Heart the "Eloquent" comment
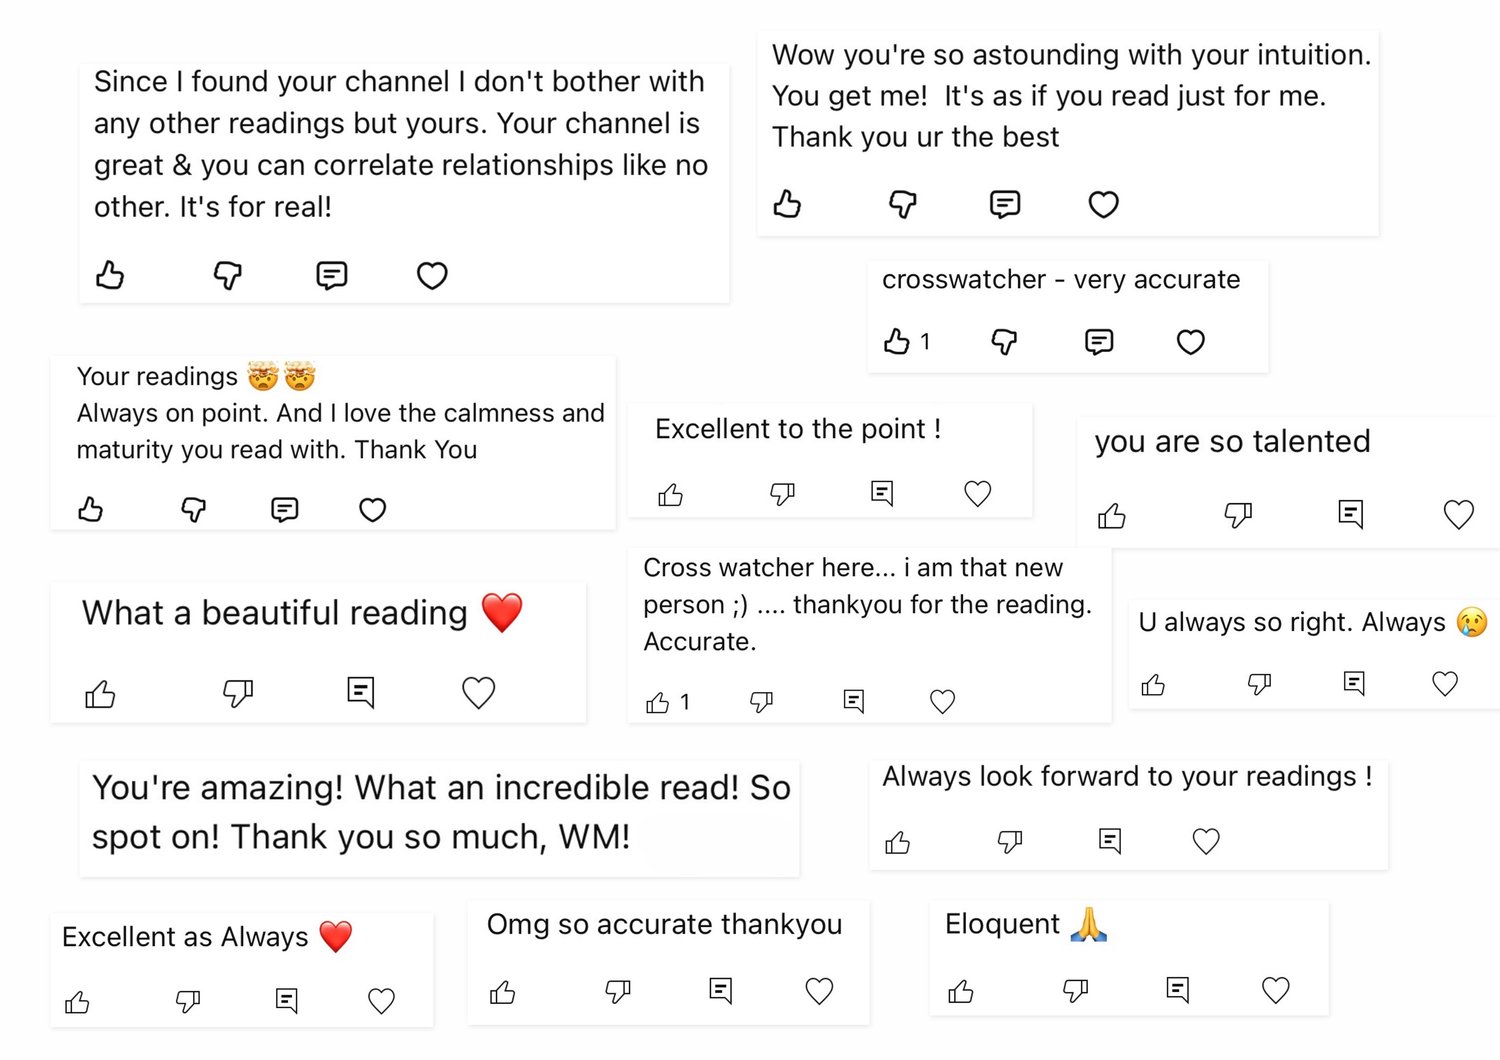 coord(1275,990)
